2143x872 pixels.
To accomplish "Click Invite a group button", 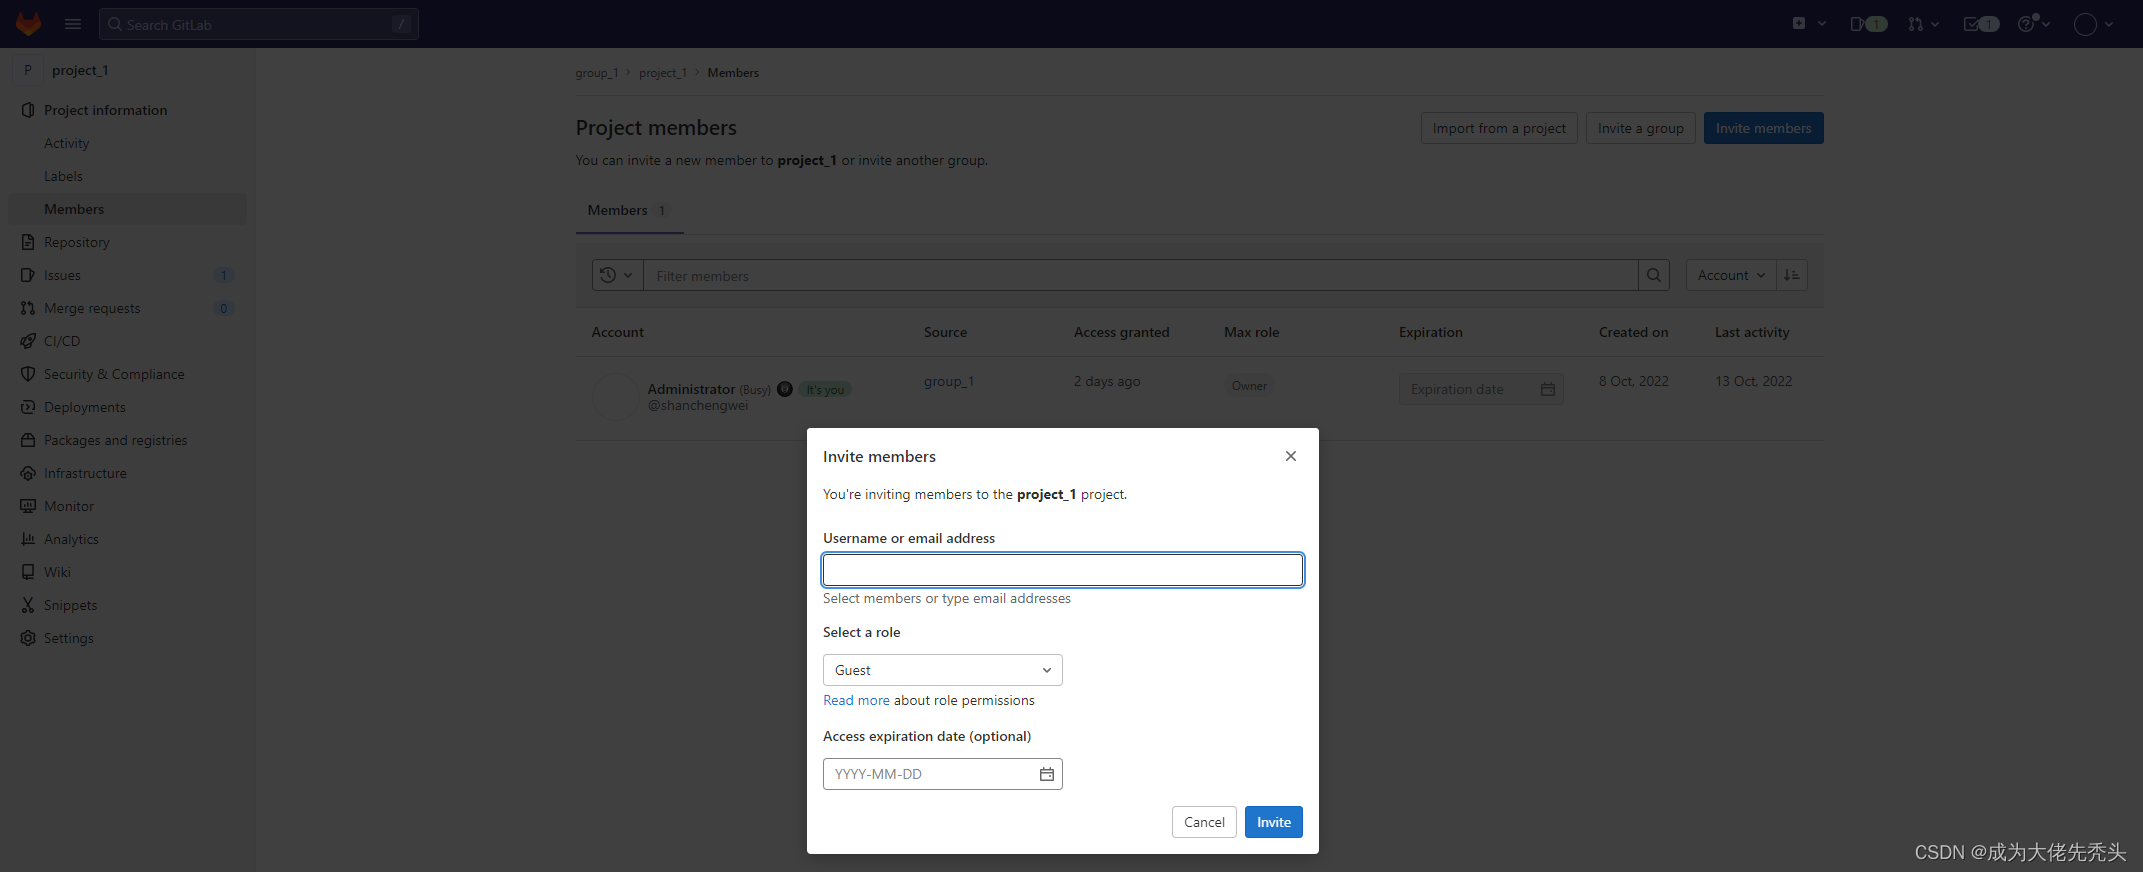I will tap(1640, 128).
